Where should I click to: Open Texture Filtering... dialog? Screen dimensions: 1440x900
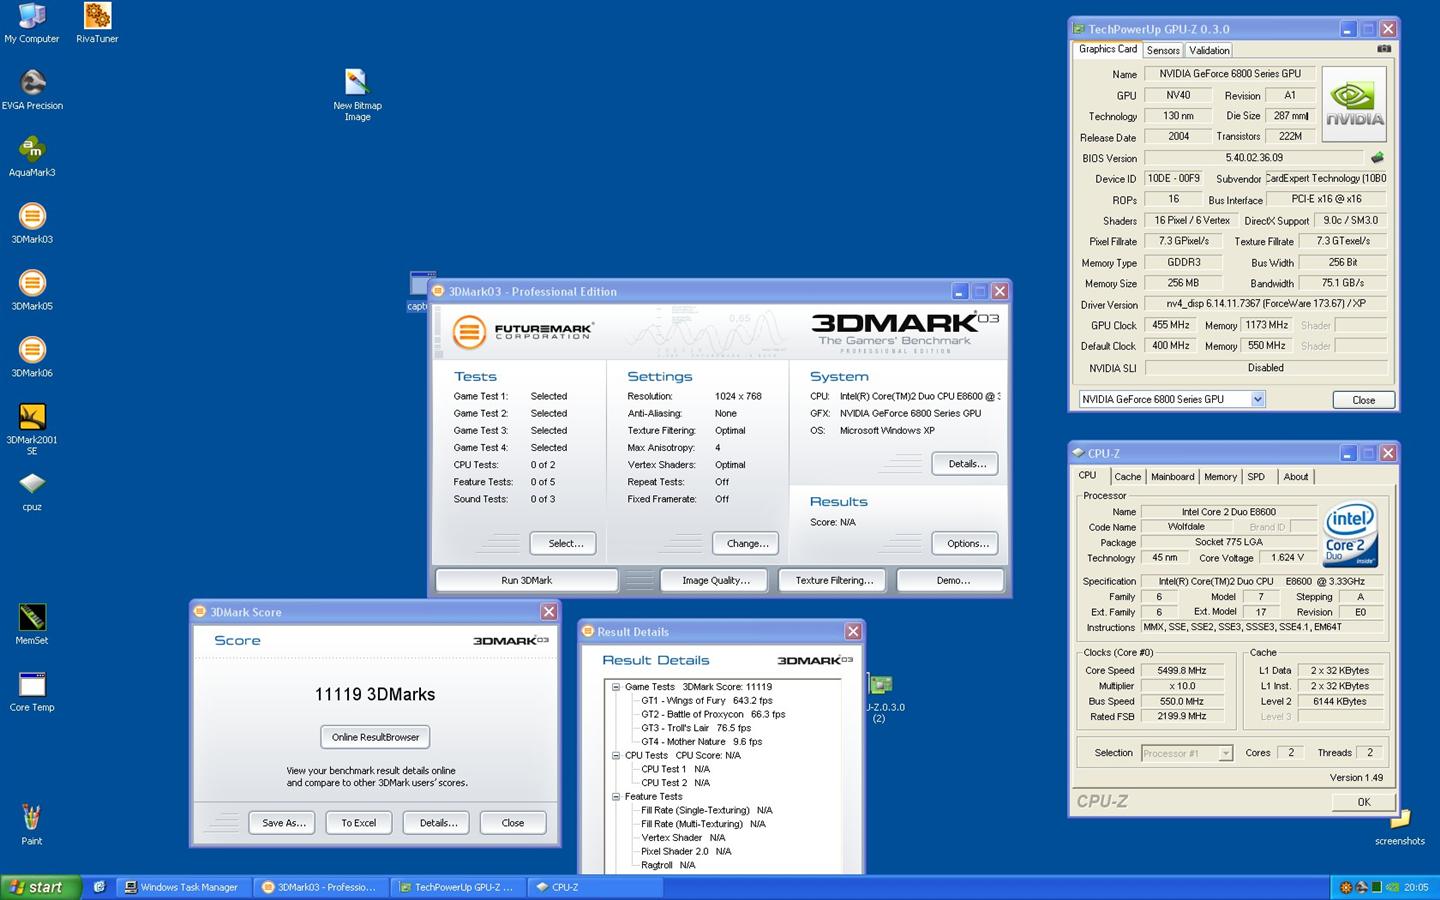click(833, 580)
